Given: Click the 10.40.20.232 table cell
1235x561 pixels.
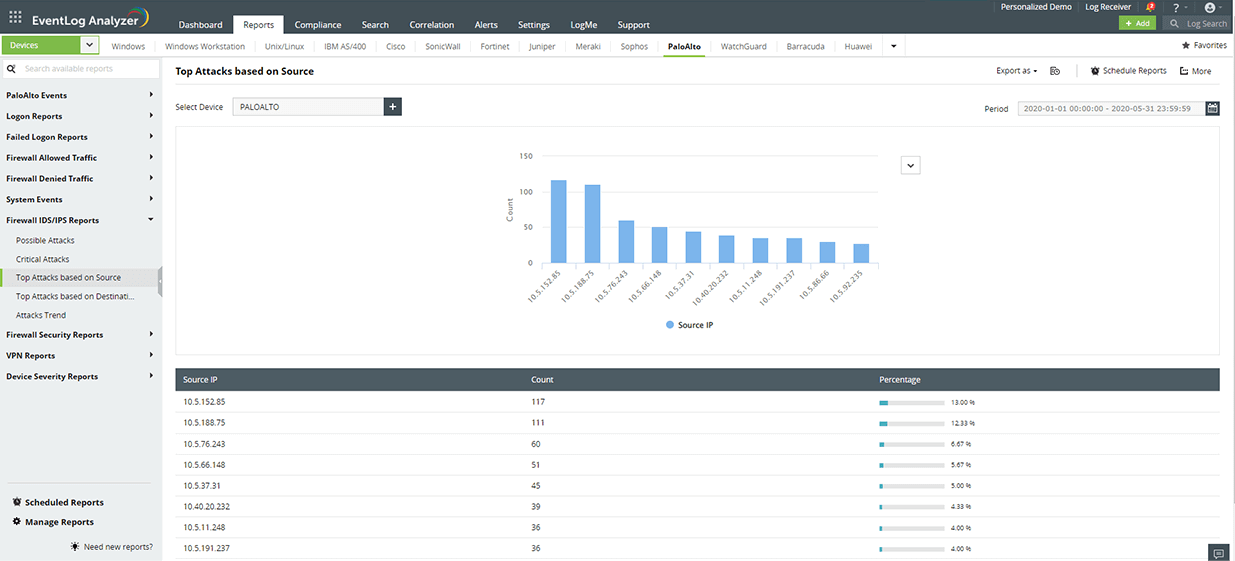Looking at the screenshot, I should [x=206, y=506].
